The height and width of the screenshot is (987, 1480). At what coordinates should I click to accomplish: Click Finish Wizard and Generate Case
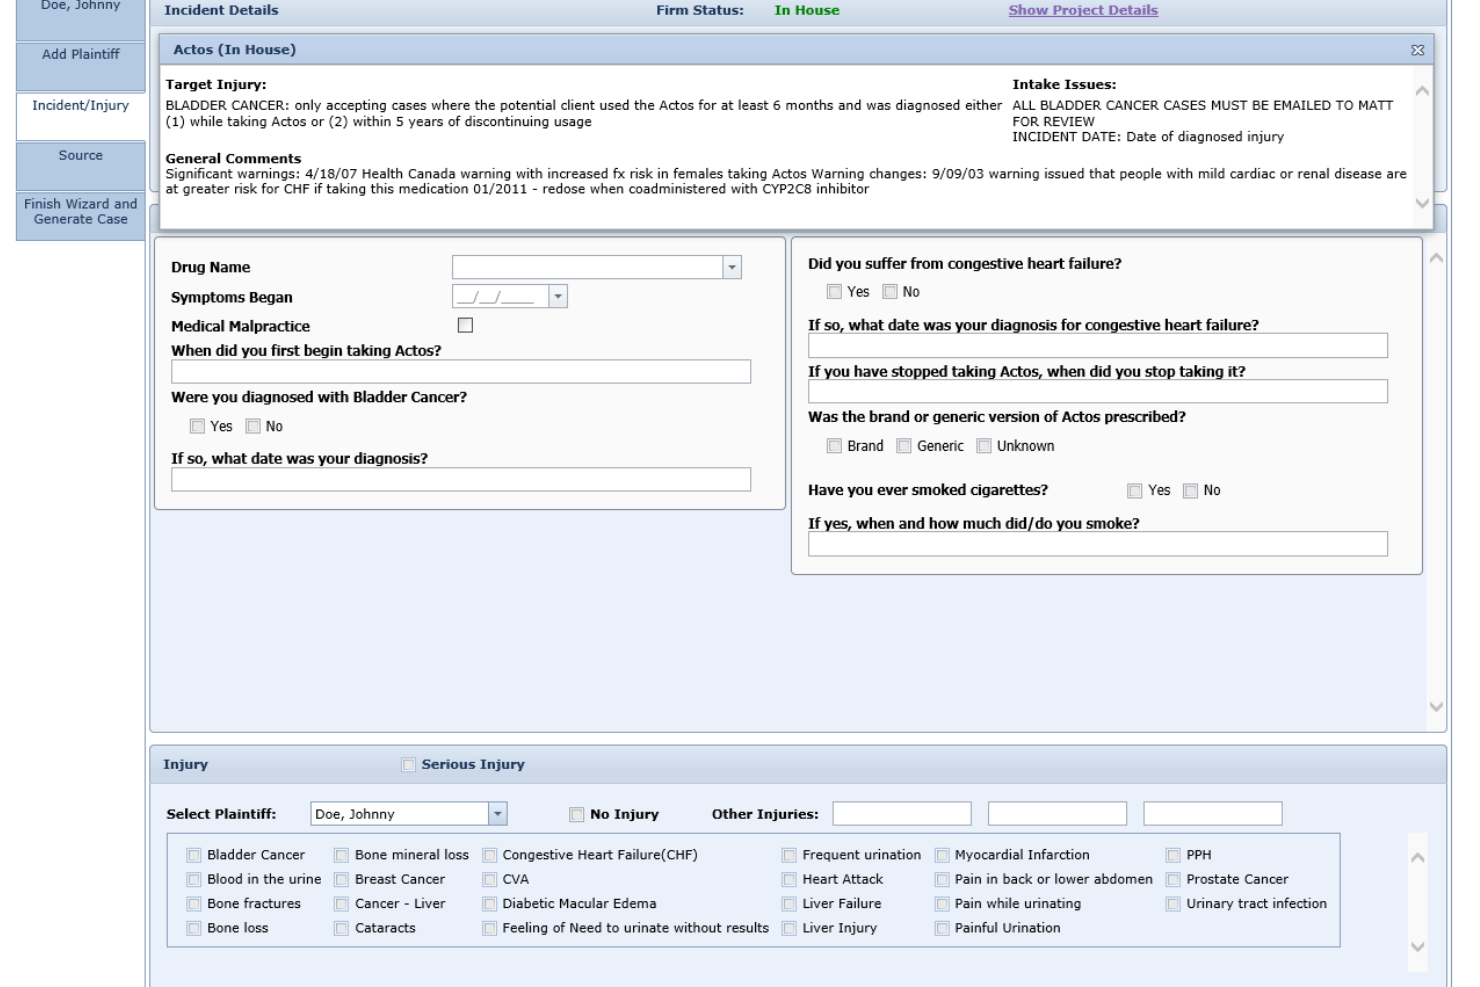81,216
